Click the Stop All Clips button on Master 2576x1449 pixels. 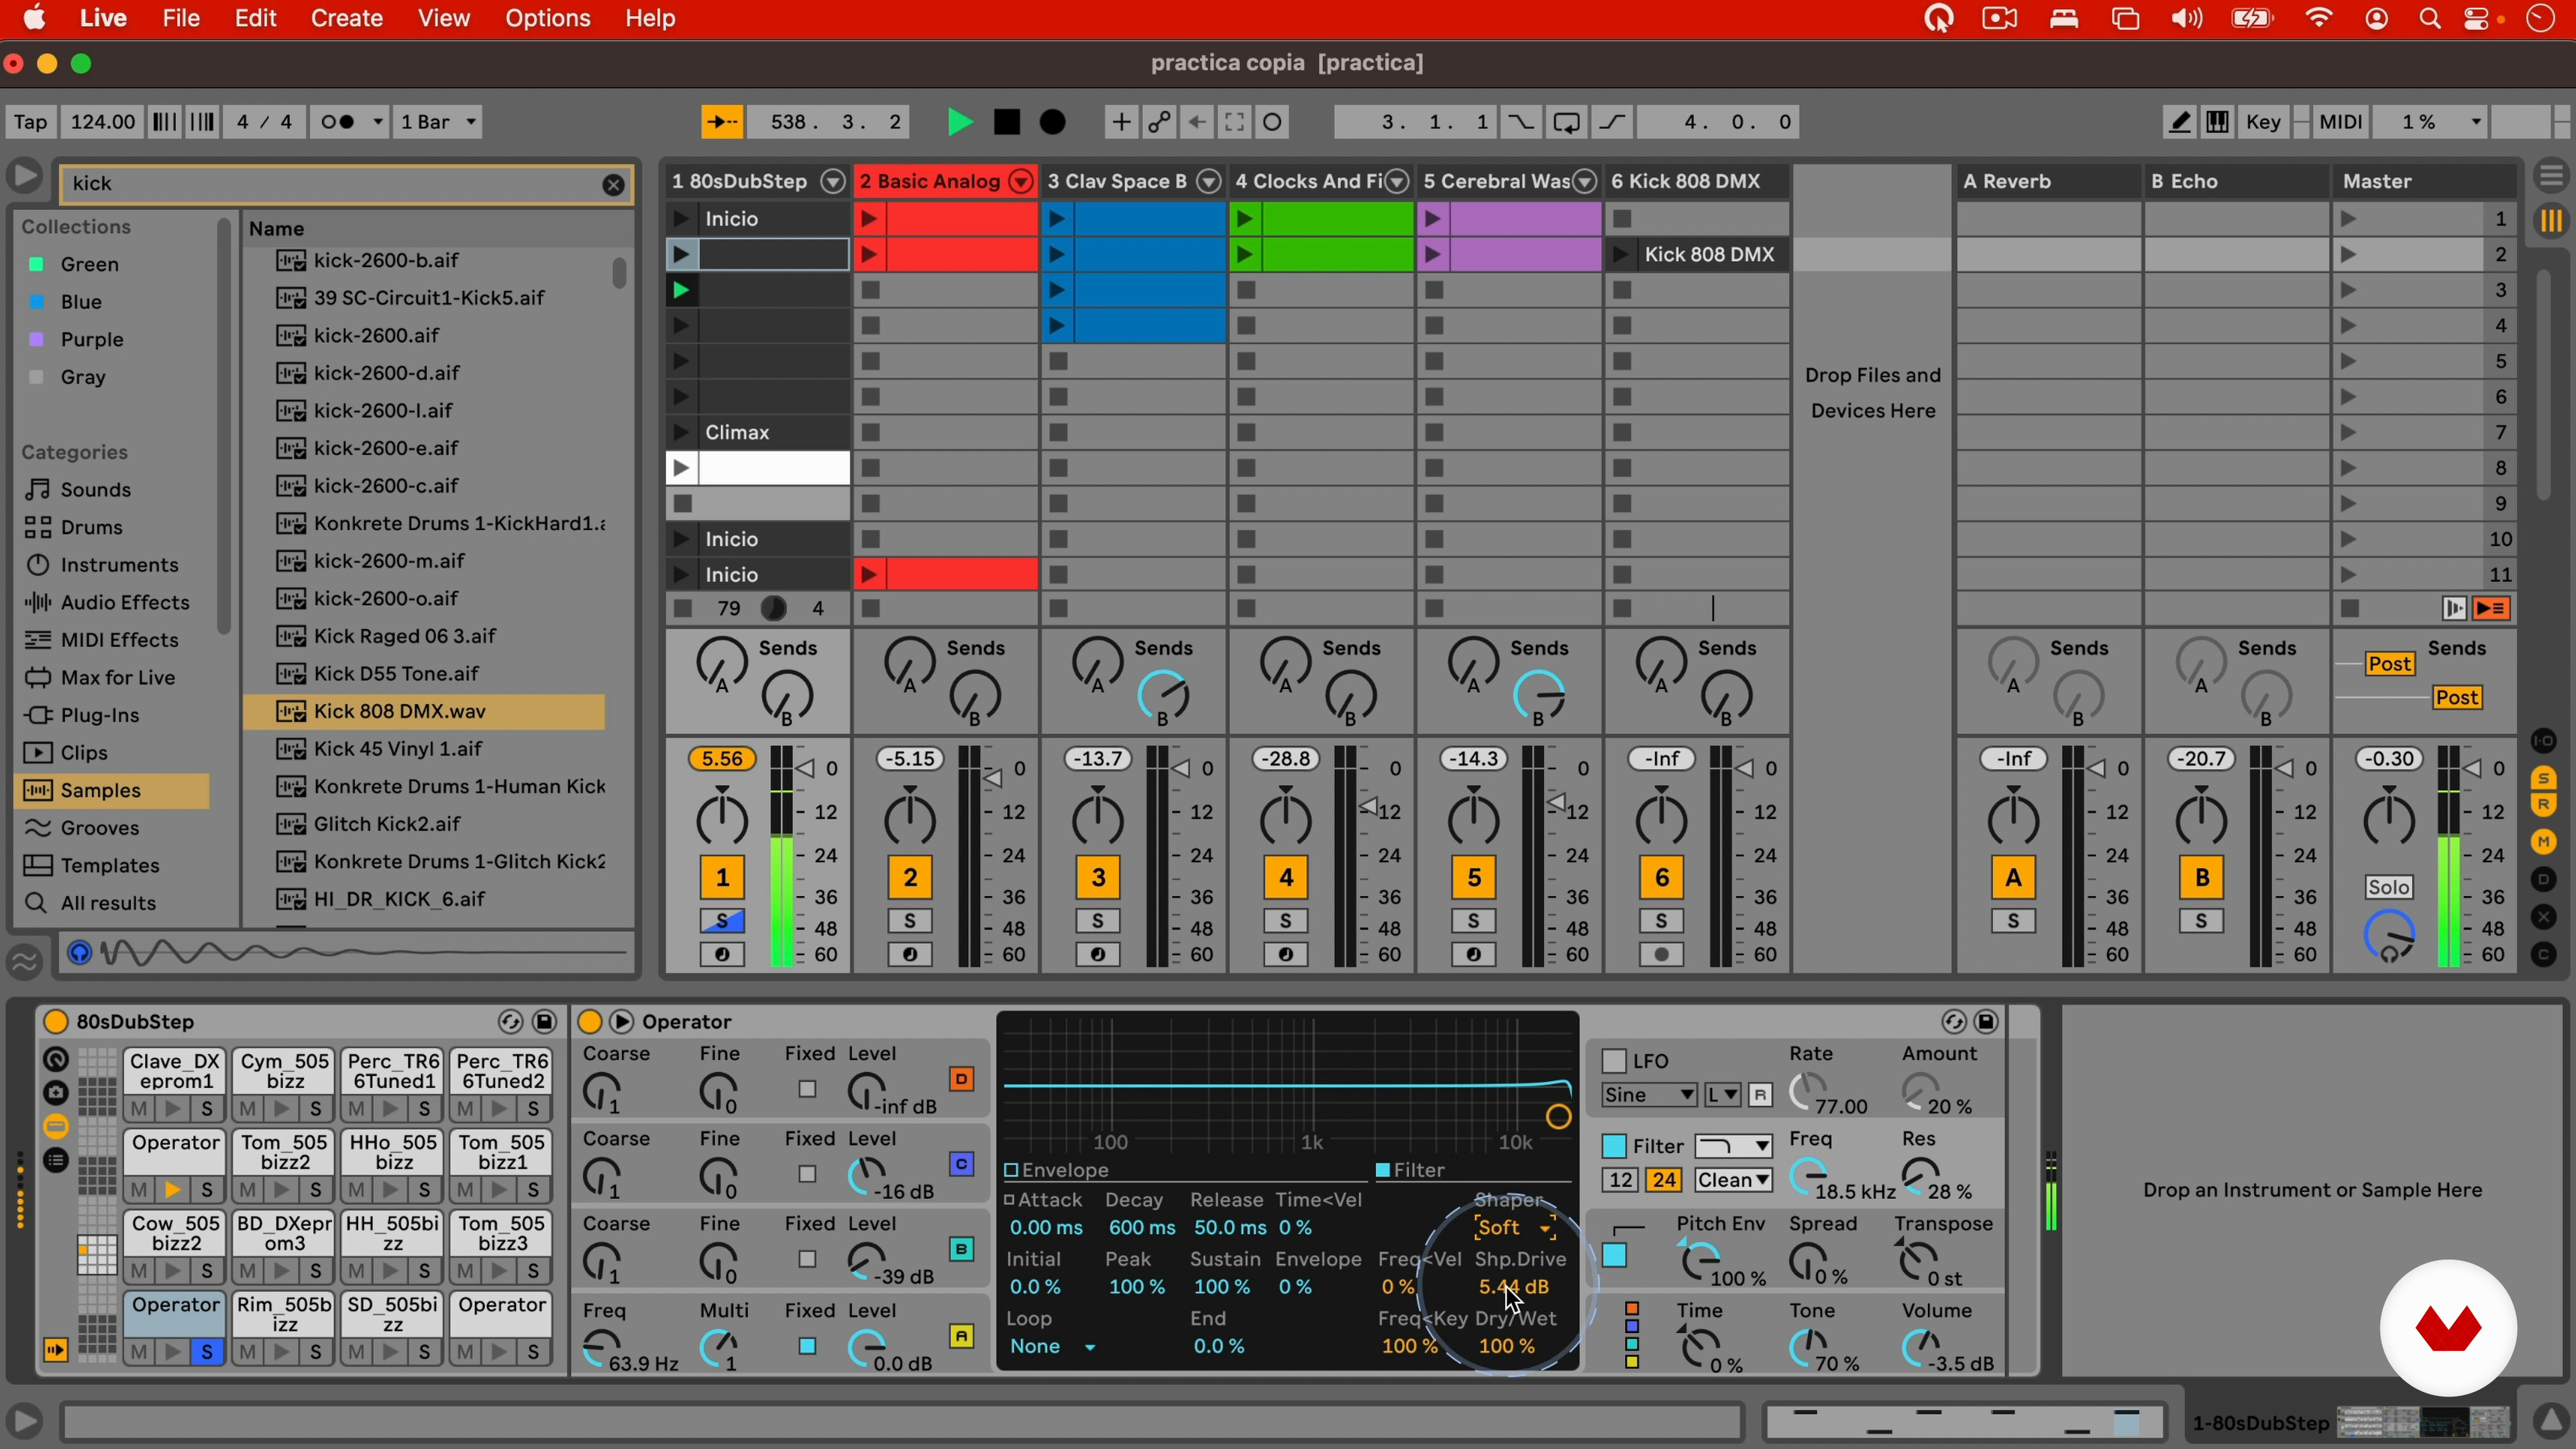[x=2350, y=609]
